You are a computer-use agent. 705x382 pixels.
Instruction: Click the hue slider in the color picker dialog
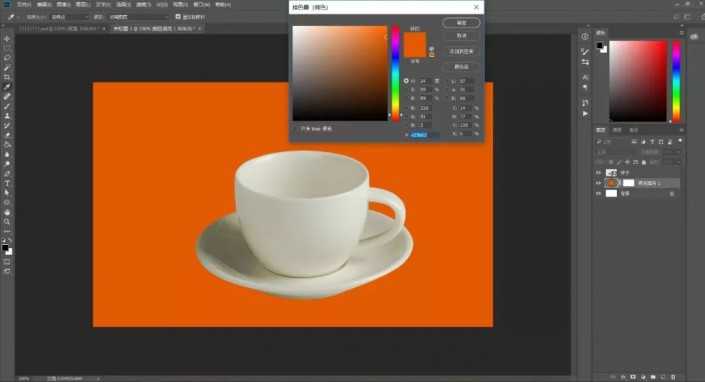[x=395, y=73]
